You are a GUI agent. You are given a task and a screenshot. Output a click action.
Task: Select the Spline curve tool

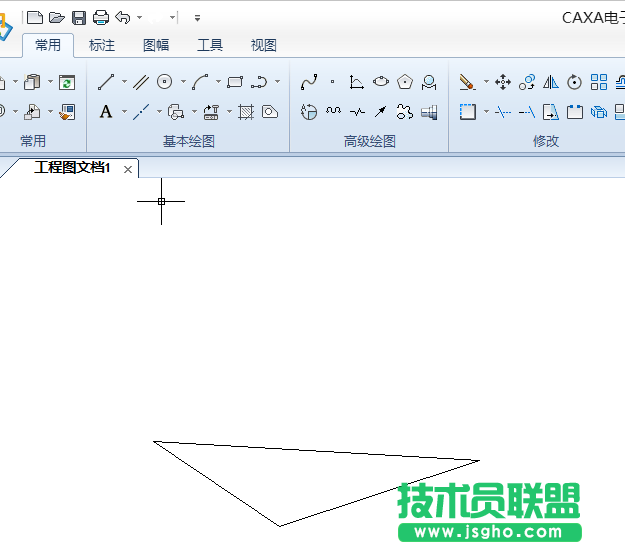pos(309,82)
